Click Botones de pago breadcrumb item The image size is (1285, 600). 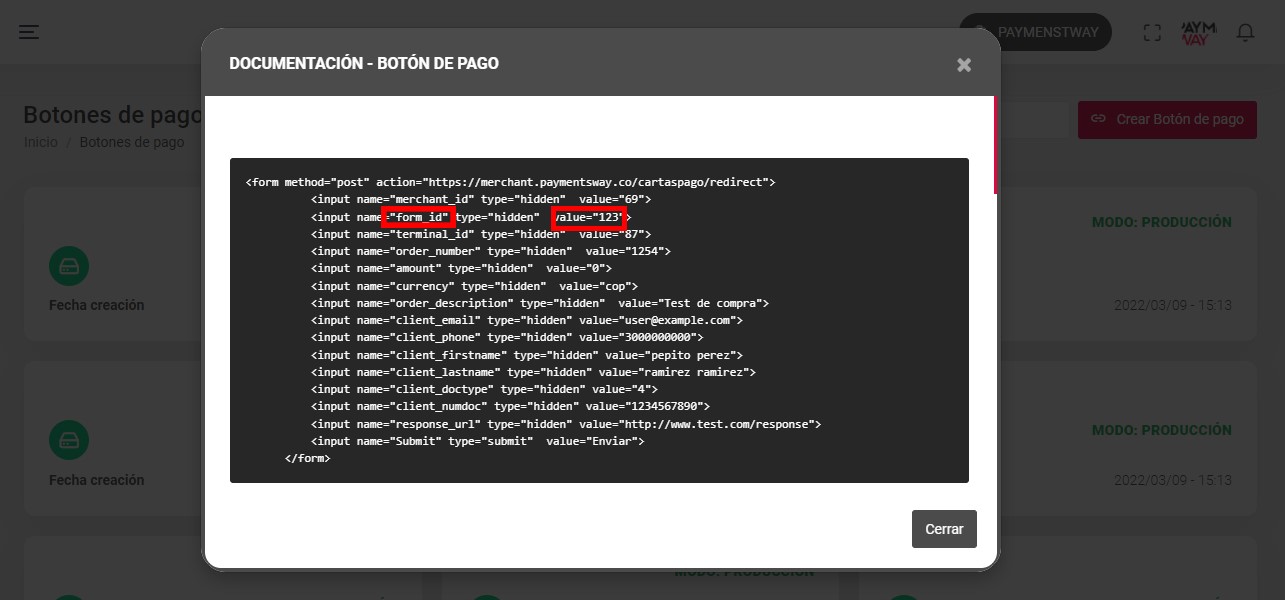(132, 143)
